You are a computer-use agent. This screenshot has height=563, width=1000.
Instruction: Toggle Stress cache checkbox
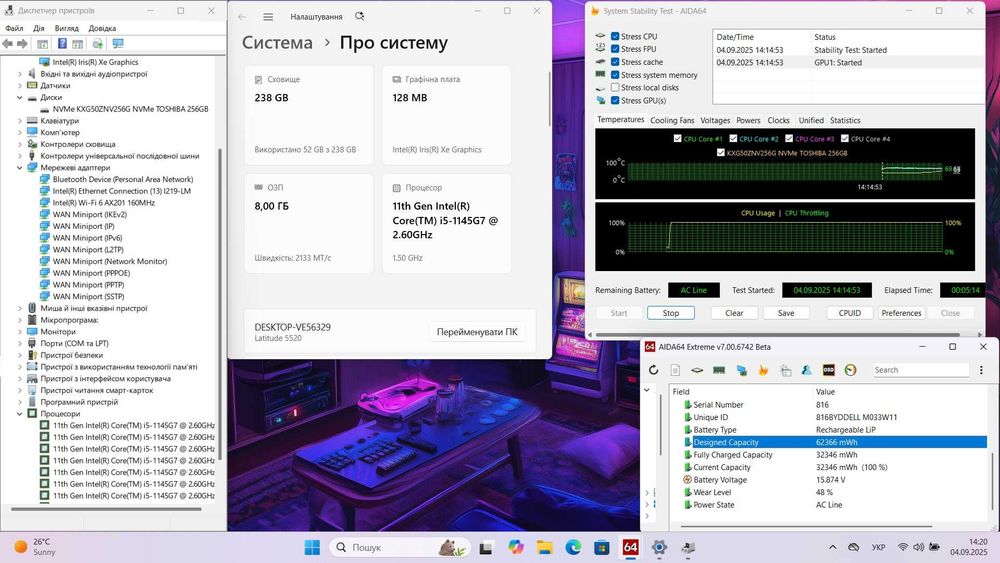tap(615, 62)
